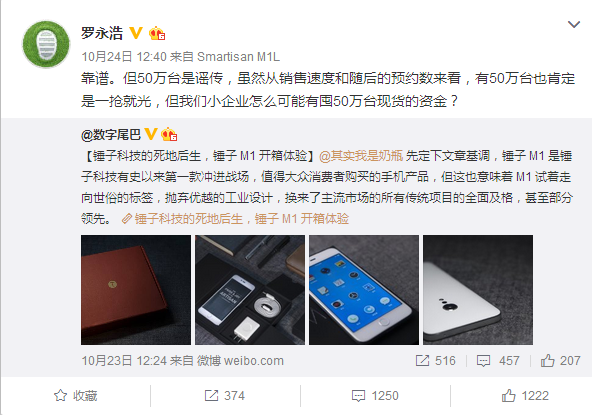The width and height of the screenshot is (592, 415).
Task: Like the original post with 207 likes
Action: tap(560, 361)
